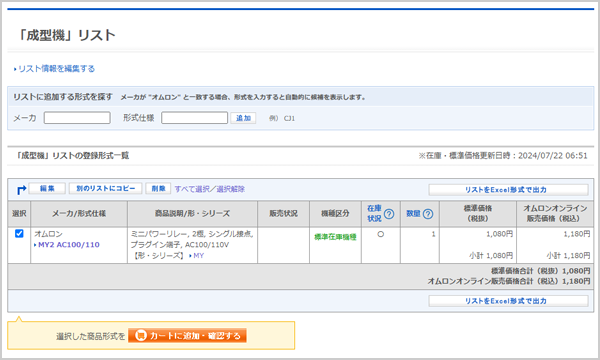Image resolution: width=600 pixels, height=360 pixels.
Task: Click カートに追加・確認する button
Action: (x=187, y=336)
